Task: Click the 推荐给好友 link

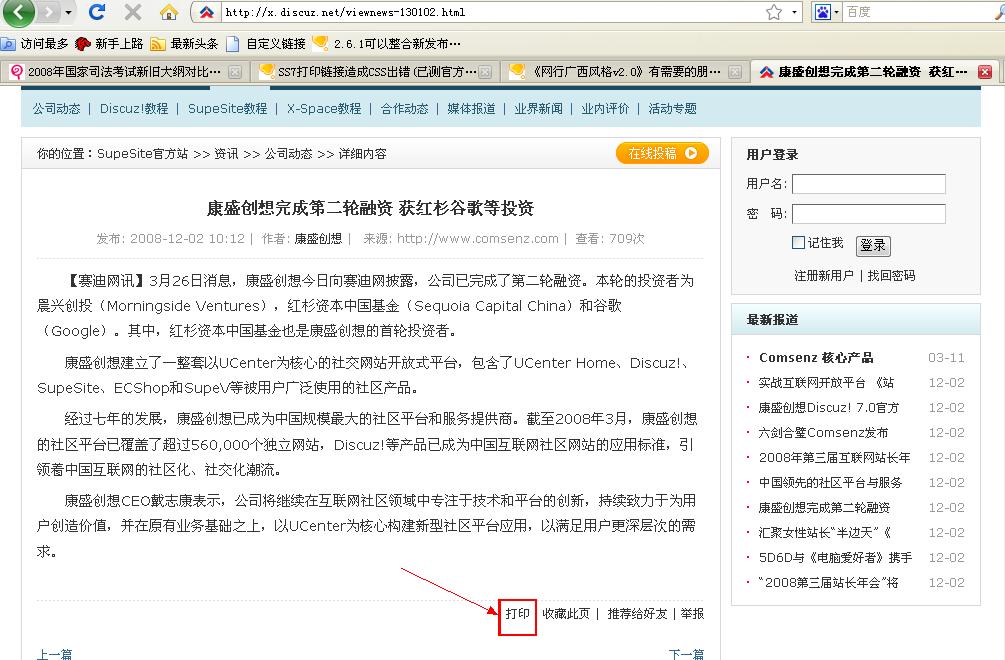Action: tap(637, 614)
